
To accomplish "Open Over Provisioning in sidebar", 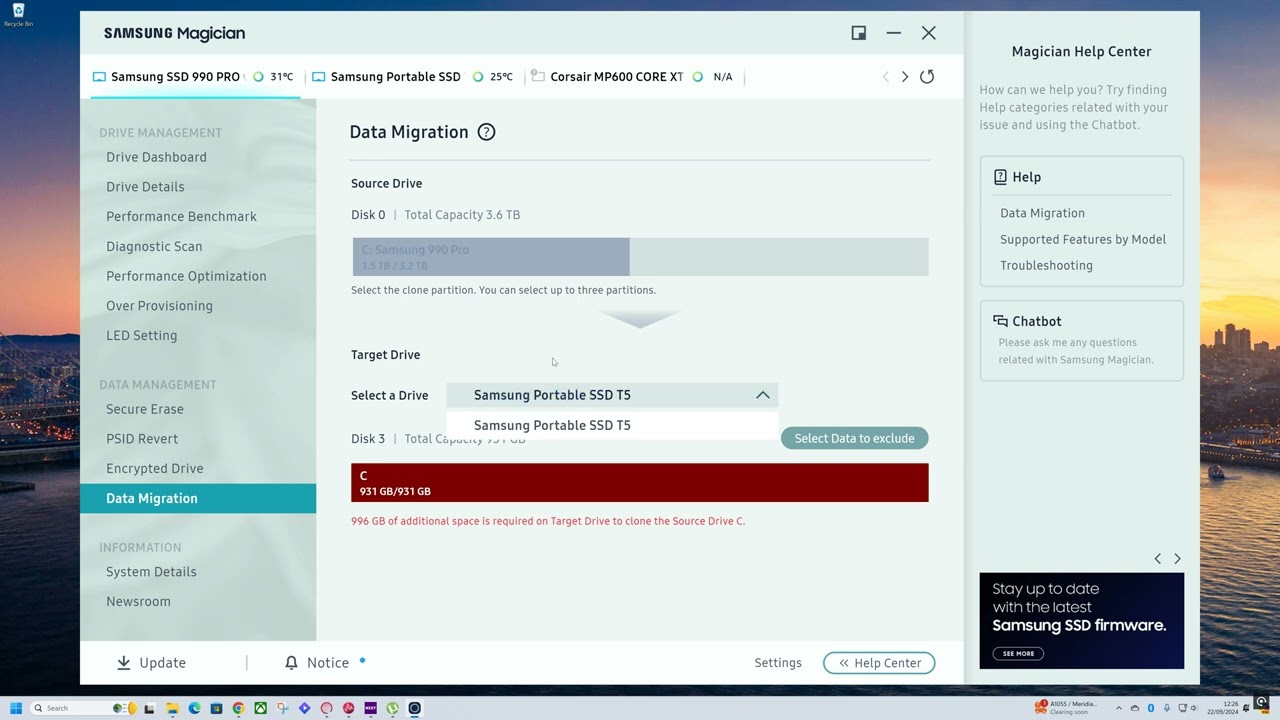I will (x=159, y=306).
